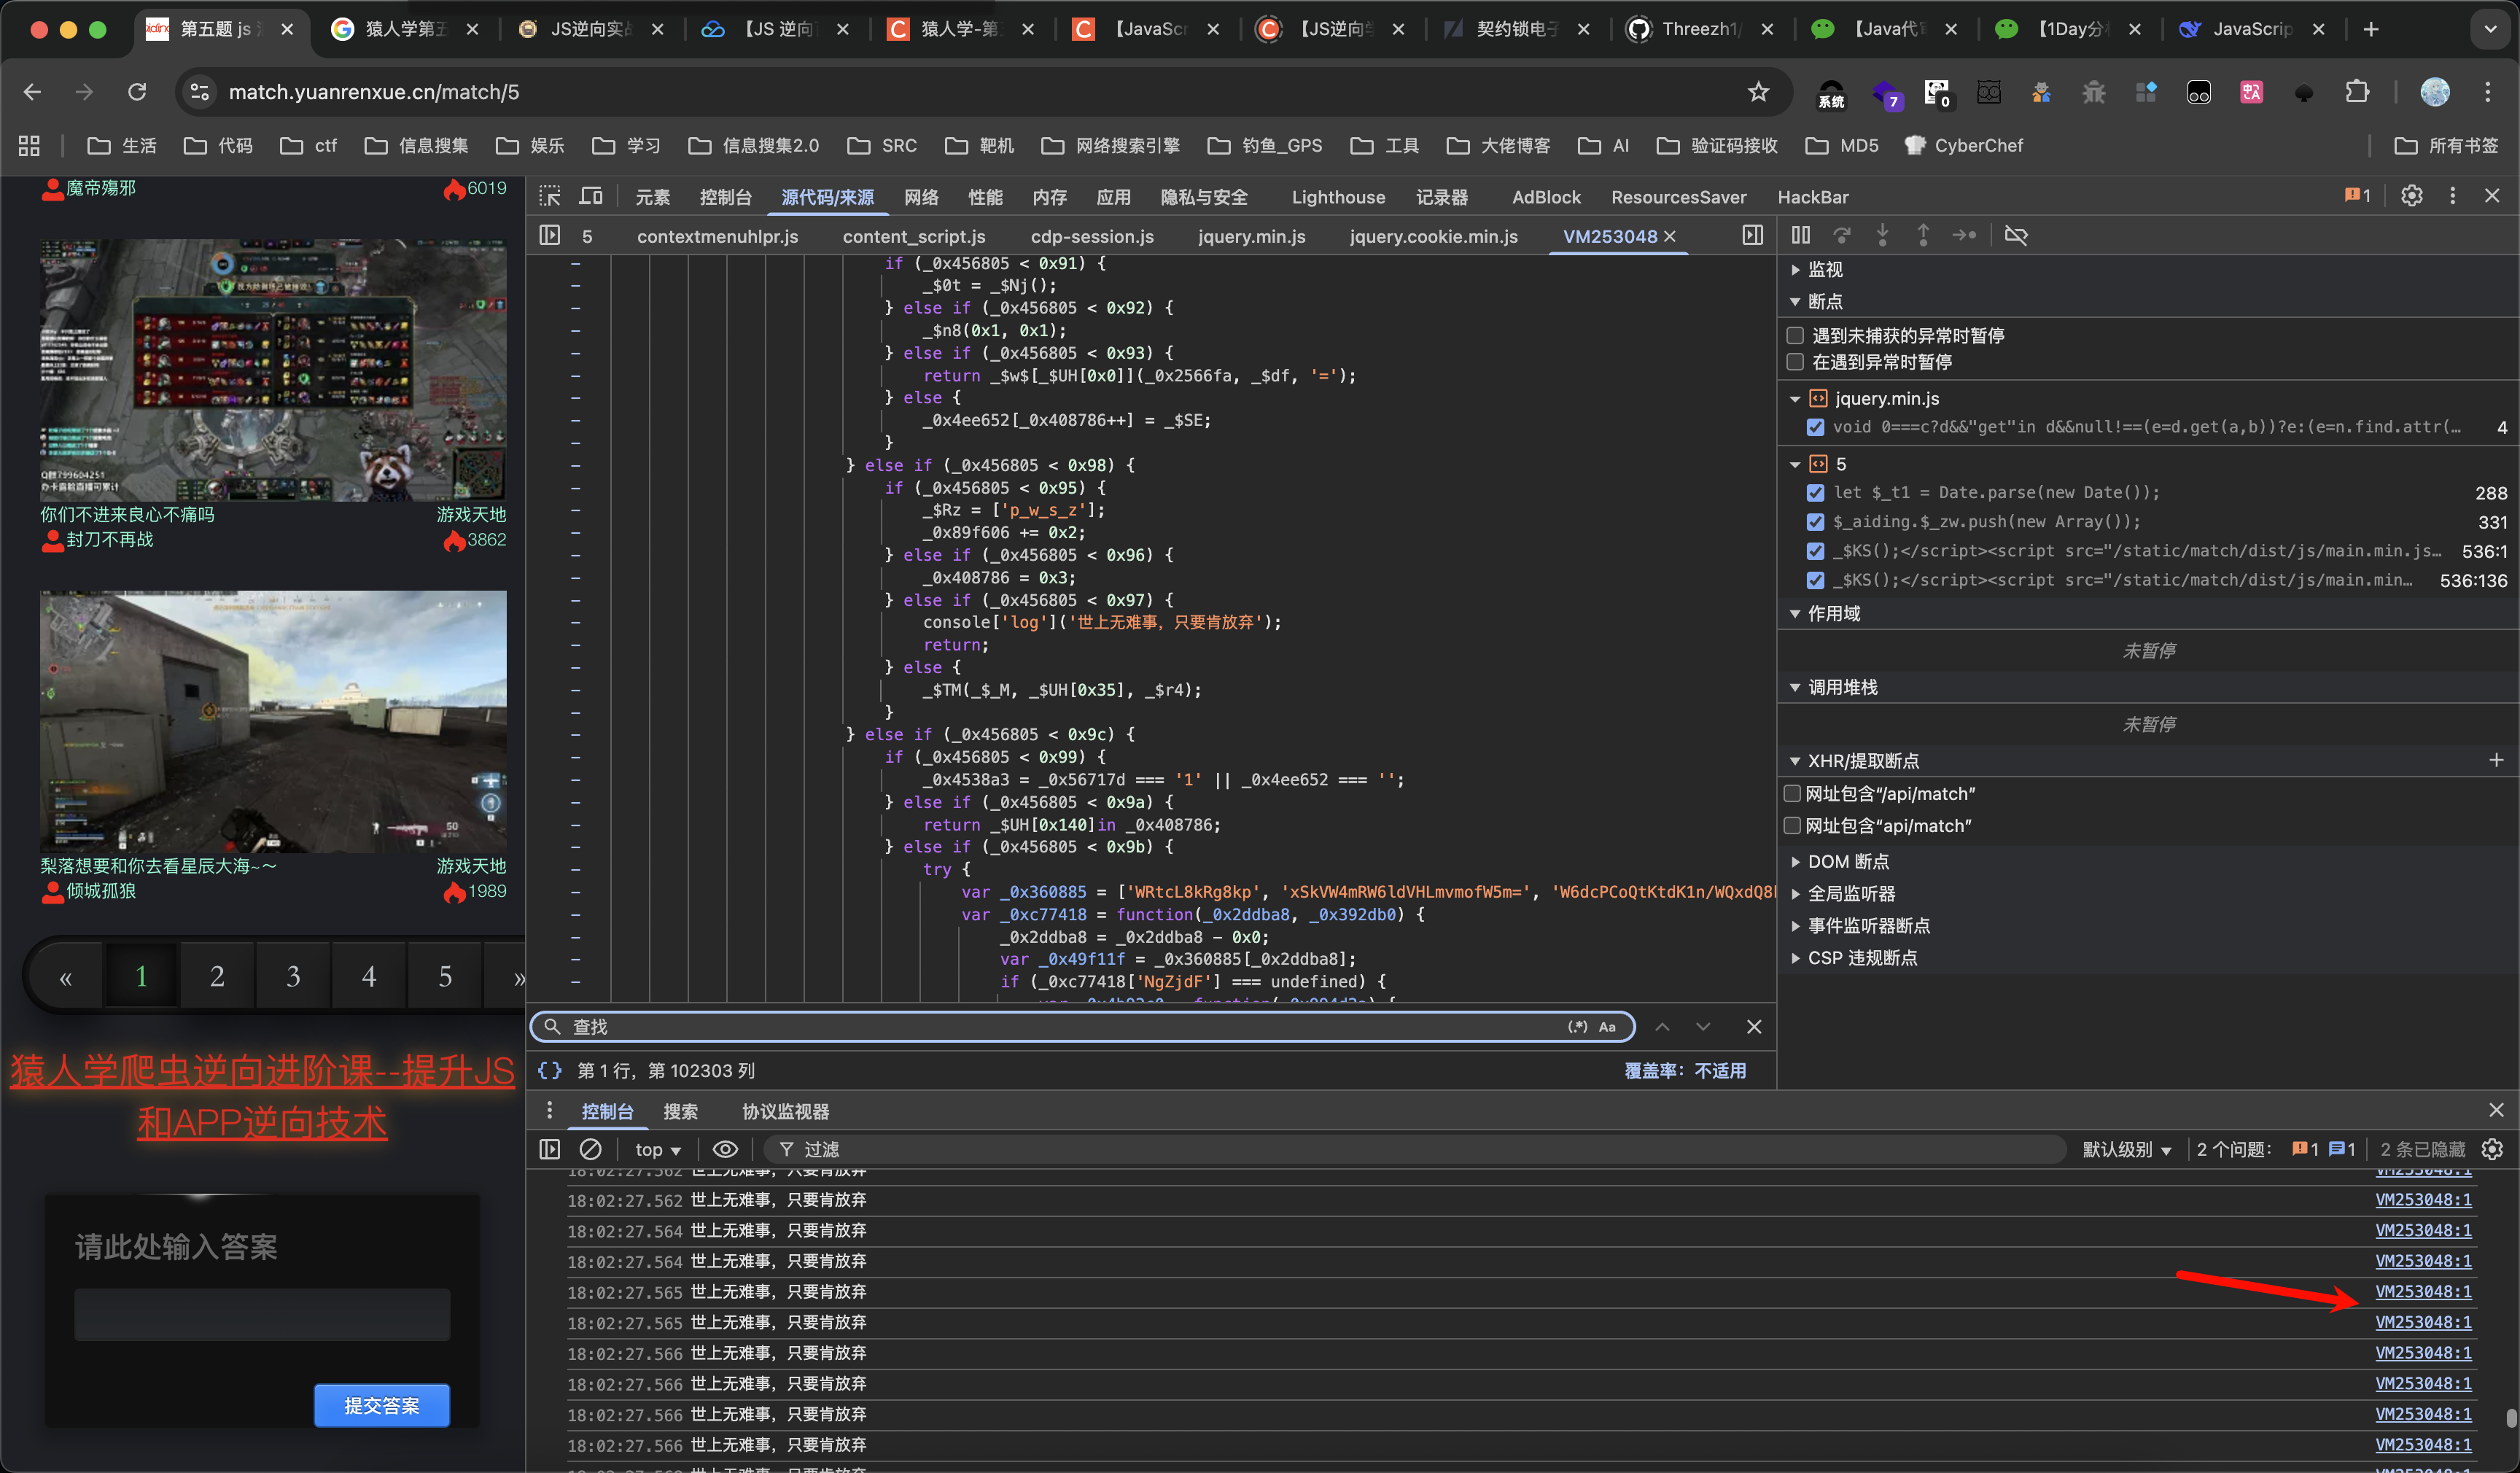Click the deactivate breakpoints icon
The height and width of the screenshot is (1473, 2520).
click(2015, 235)
